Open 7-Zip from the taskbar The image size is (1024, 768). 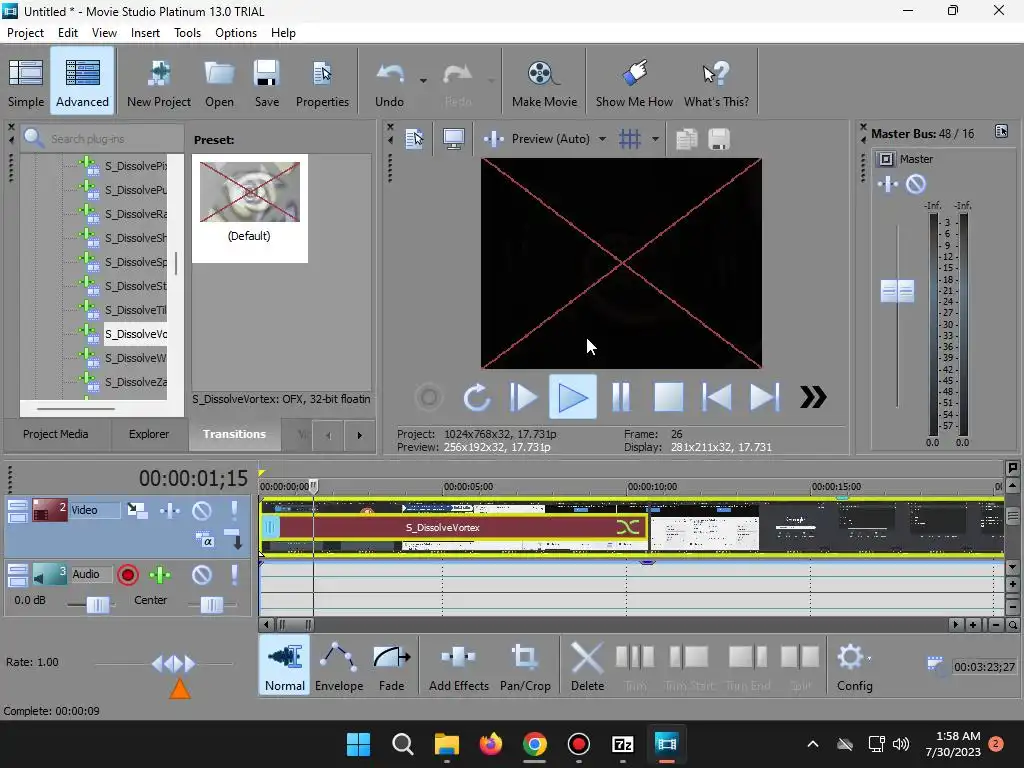622,744
